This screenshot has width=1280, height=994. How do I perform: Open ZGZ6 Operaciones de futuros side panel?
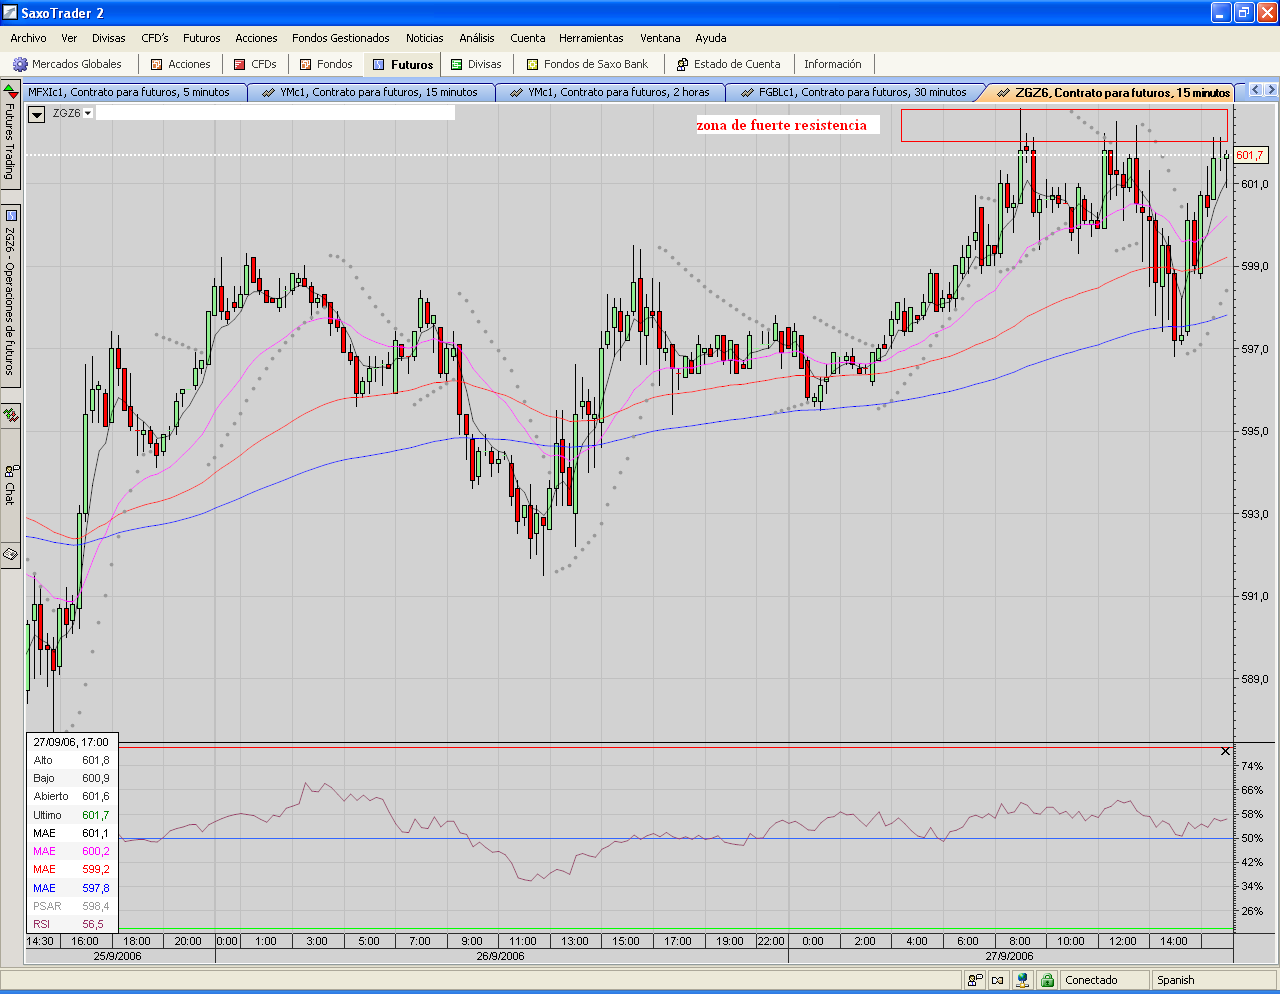pyautogui.click(x=10, y=297)
